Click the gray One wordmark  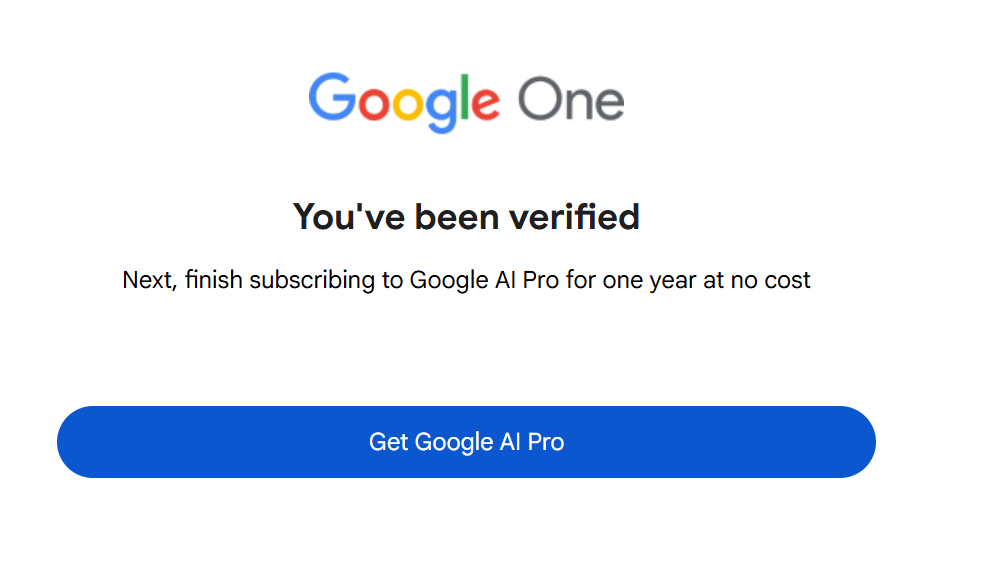click(x=571, y=100)
